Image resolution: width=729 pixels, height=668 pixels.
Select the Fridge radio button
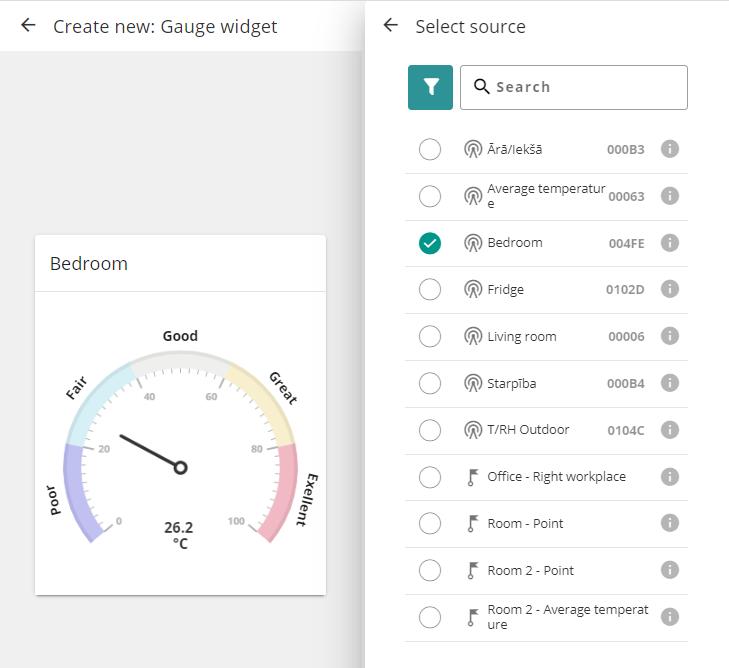(430, 289)
